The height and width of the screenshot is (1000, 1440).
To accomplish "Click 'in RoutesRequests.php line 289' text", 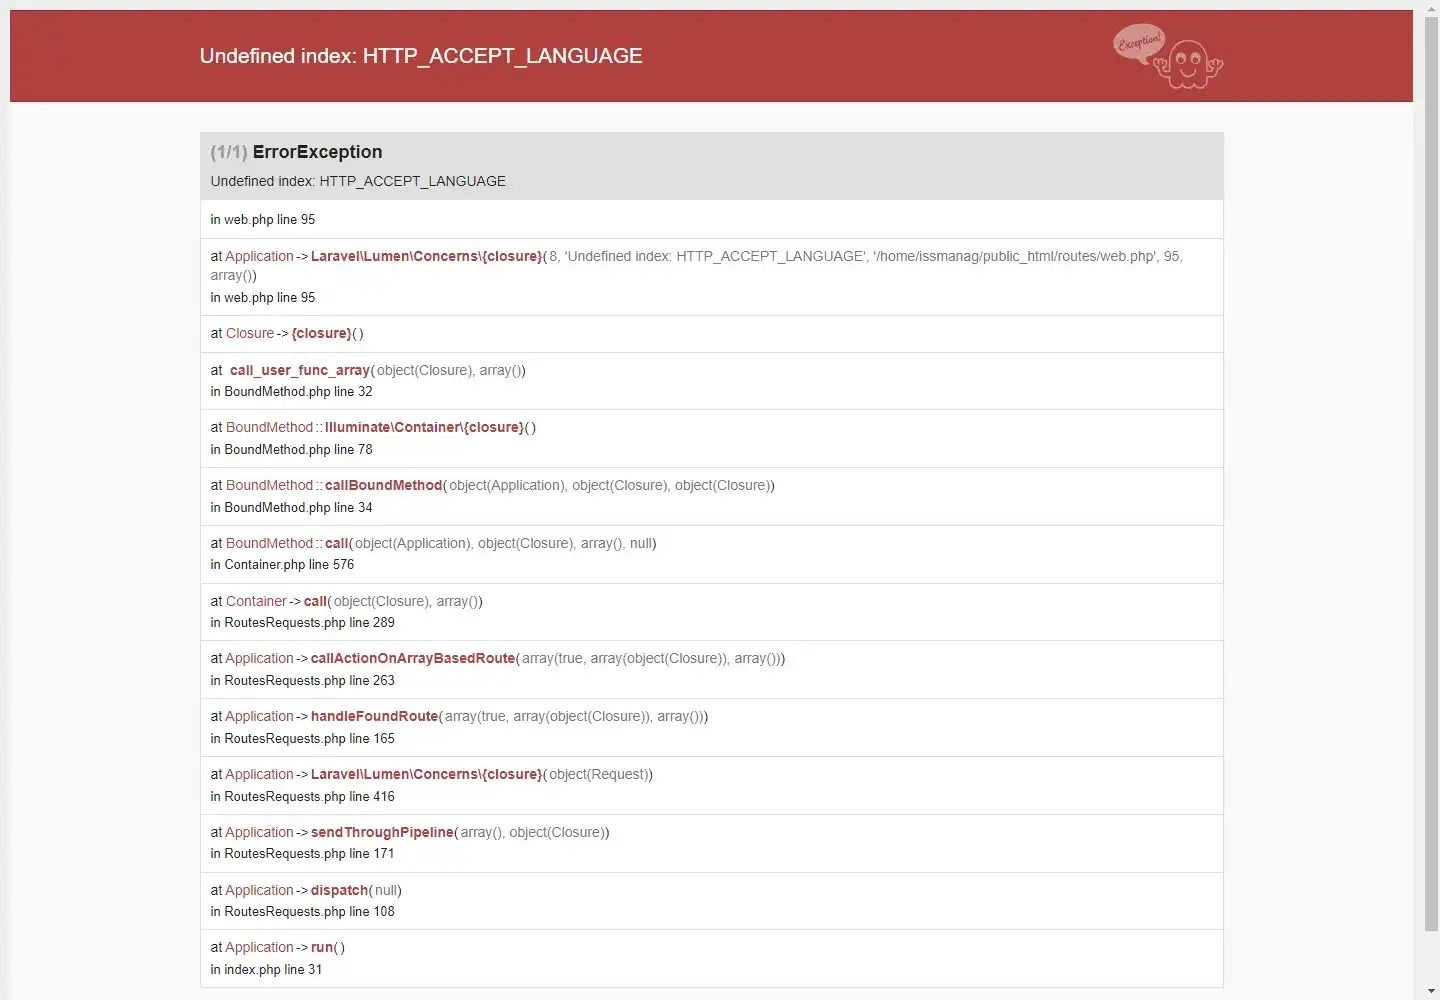I will pyautogui.click(x=302, y=623).
